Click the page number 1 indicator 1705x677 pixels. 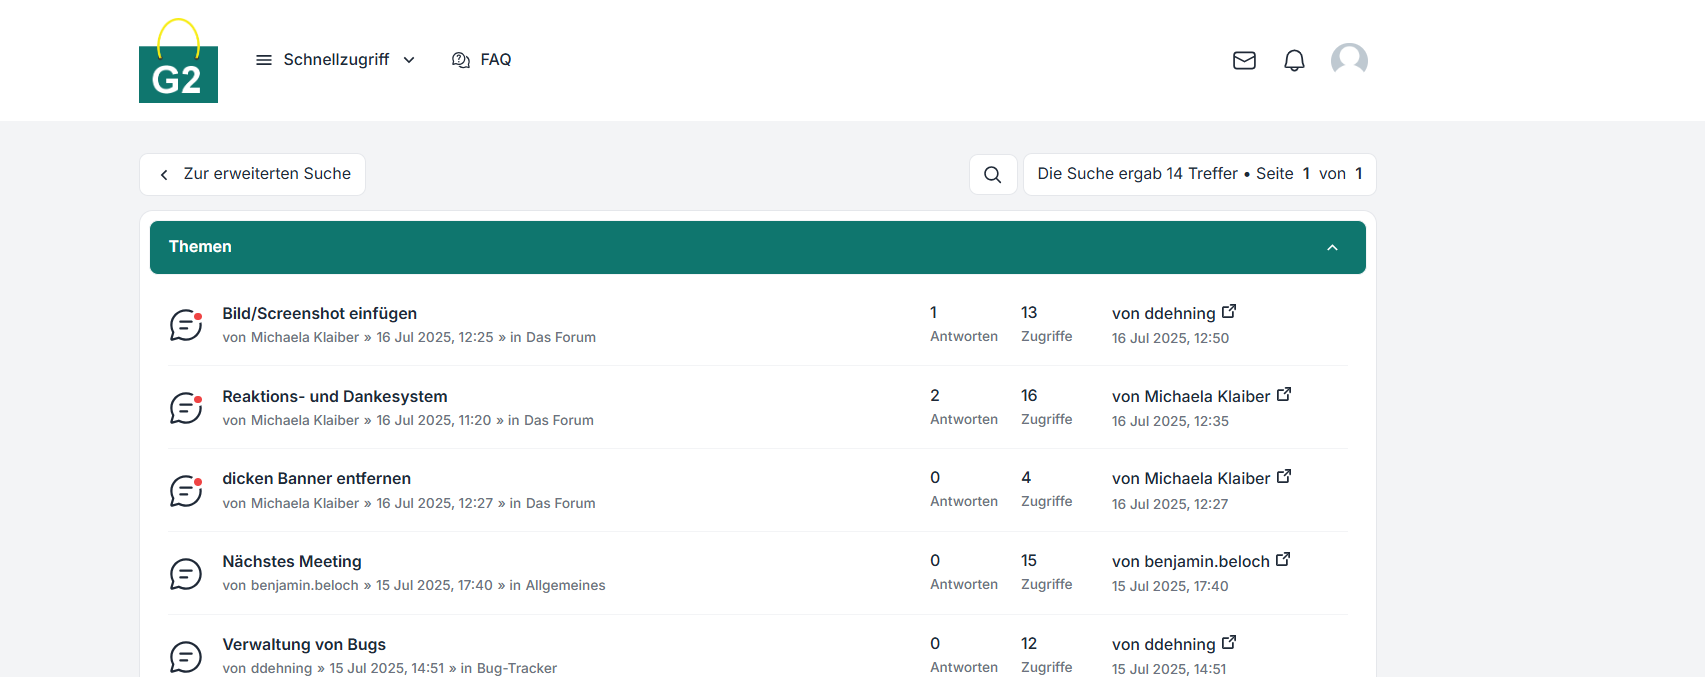[x=1306, y=174]
